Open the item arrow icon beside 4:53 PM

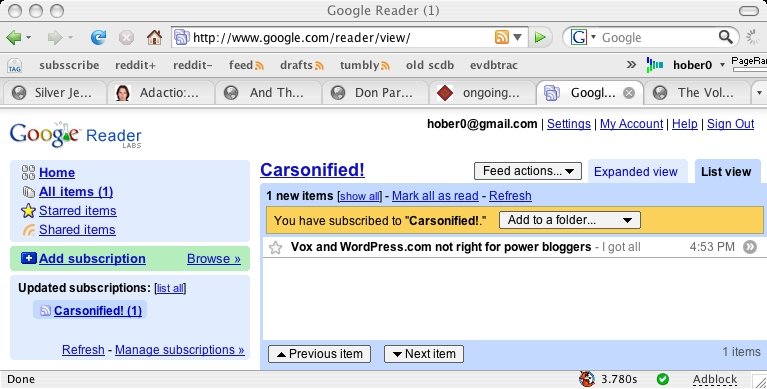[750, 247]
